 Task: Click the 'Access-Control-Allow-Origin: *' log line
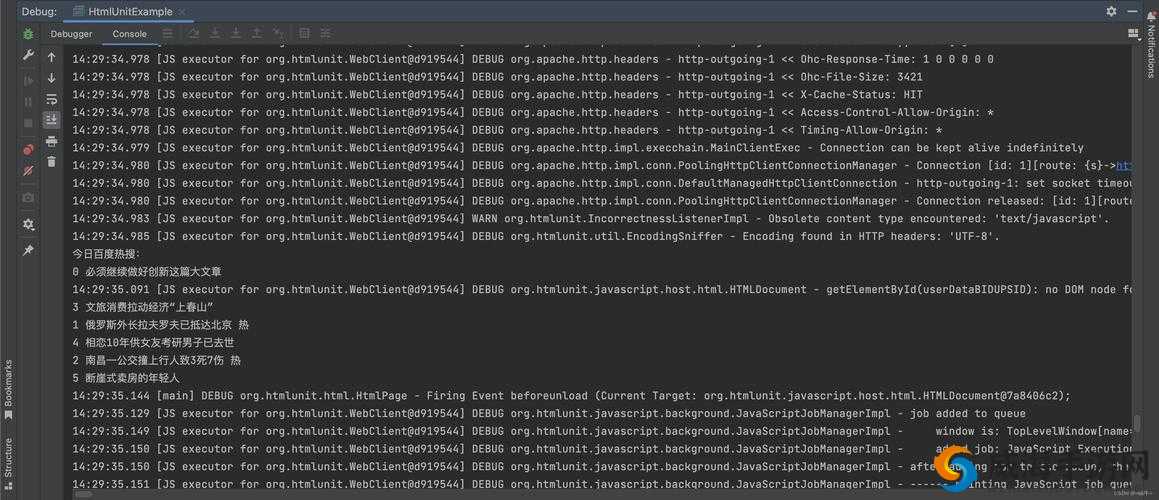click(x=532, y=112)
